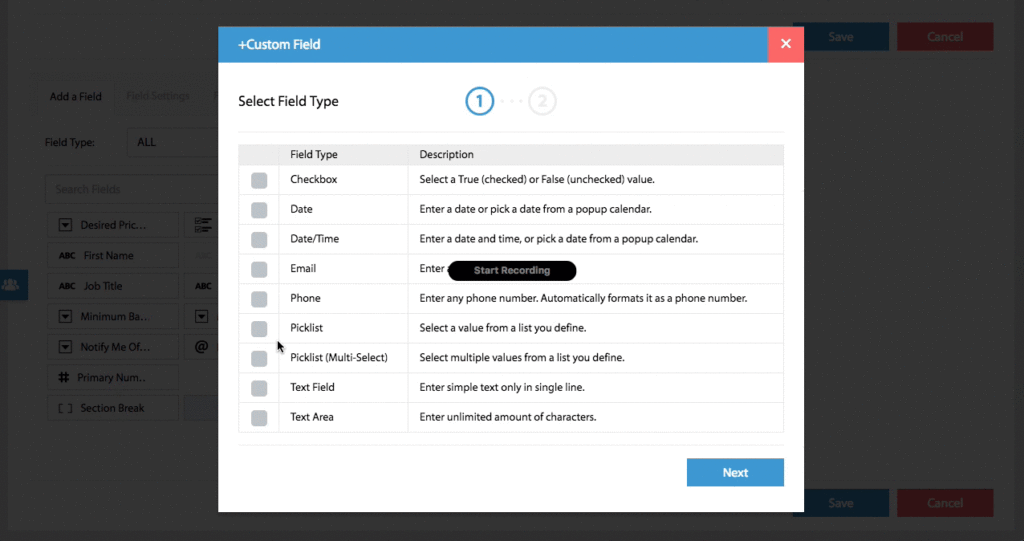Select the First Name field item

(x=113, y=255)
